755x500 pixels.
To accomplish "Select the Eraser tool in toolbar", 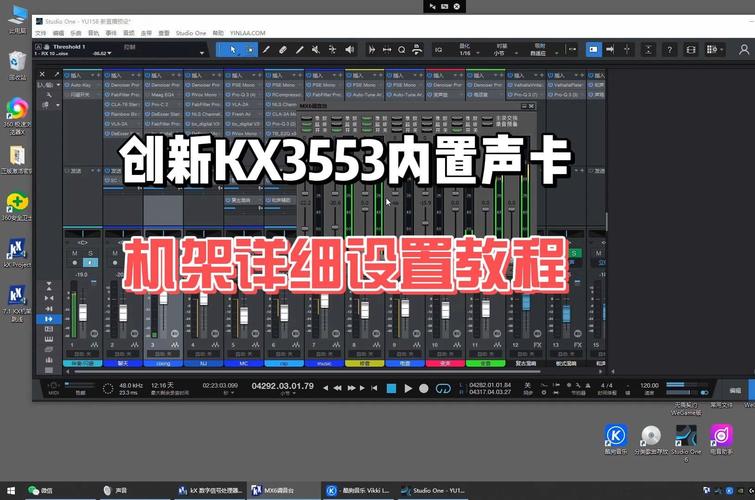I will click(x=283, y=49).
